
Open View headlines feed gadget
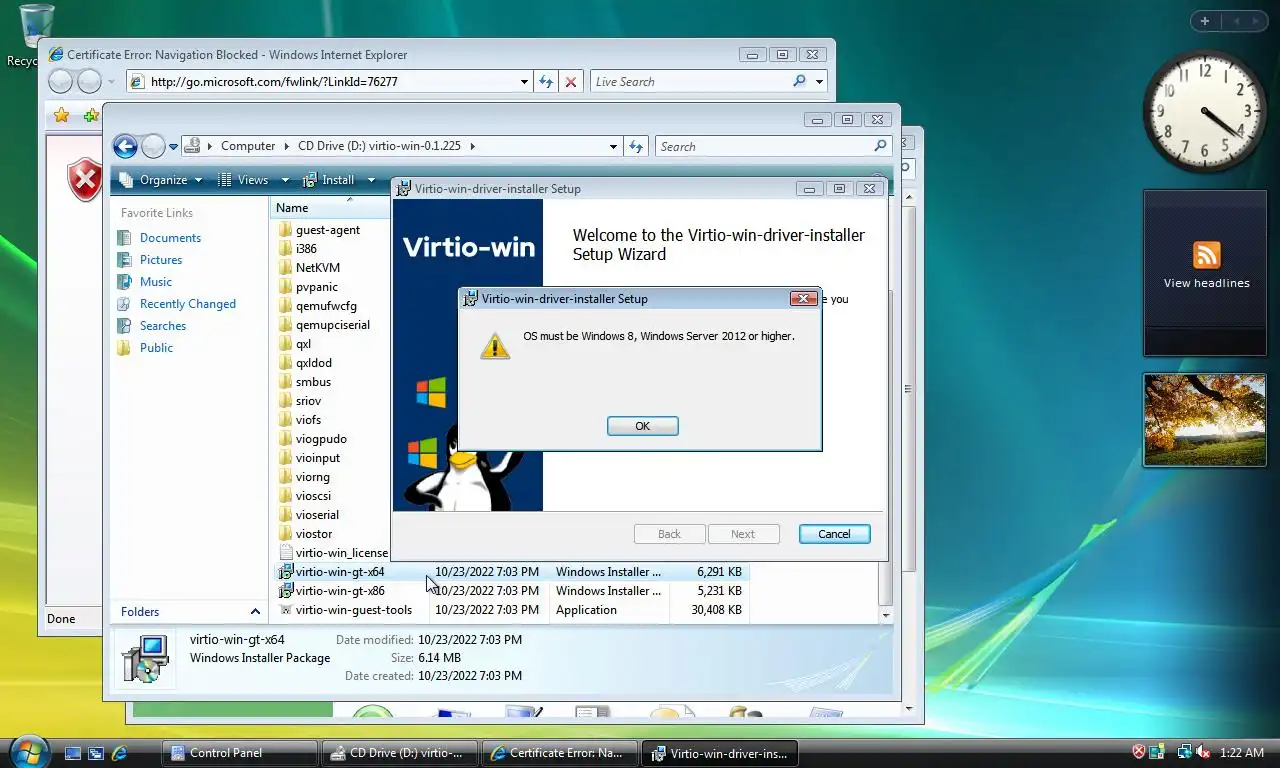point(1205,273)
